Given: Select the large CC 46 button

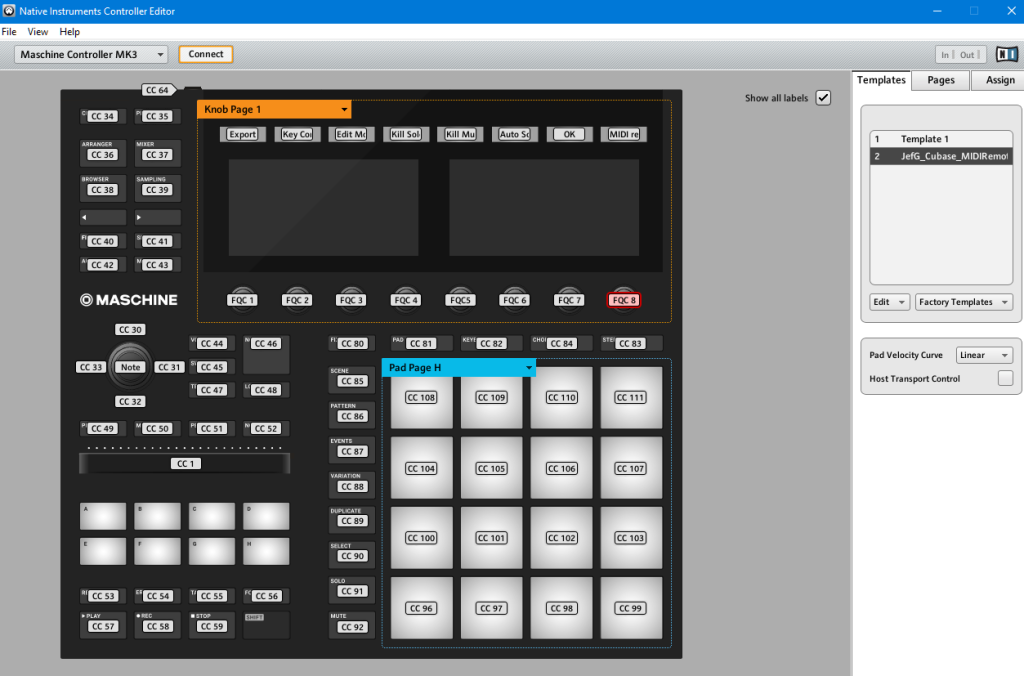Looking at the screenshot, I should (266, 355).
